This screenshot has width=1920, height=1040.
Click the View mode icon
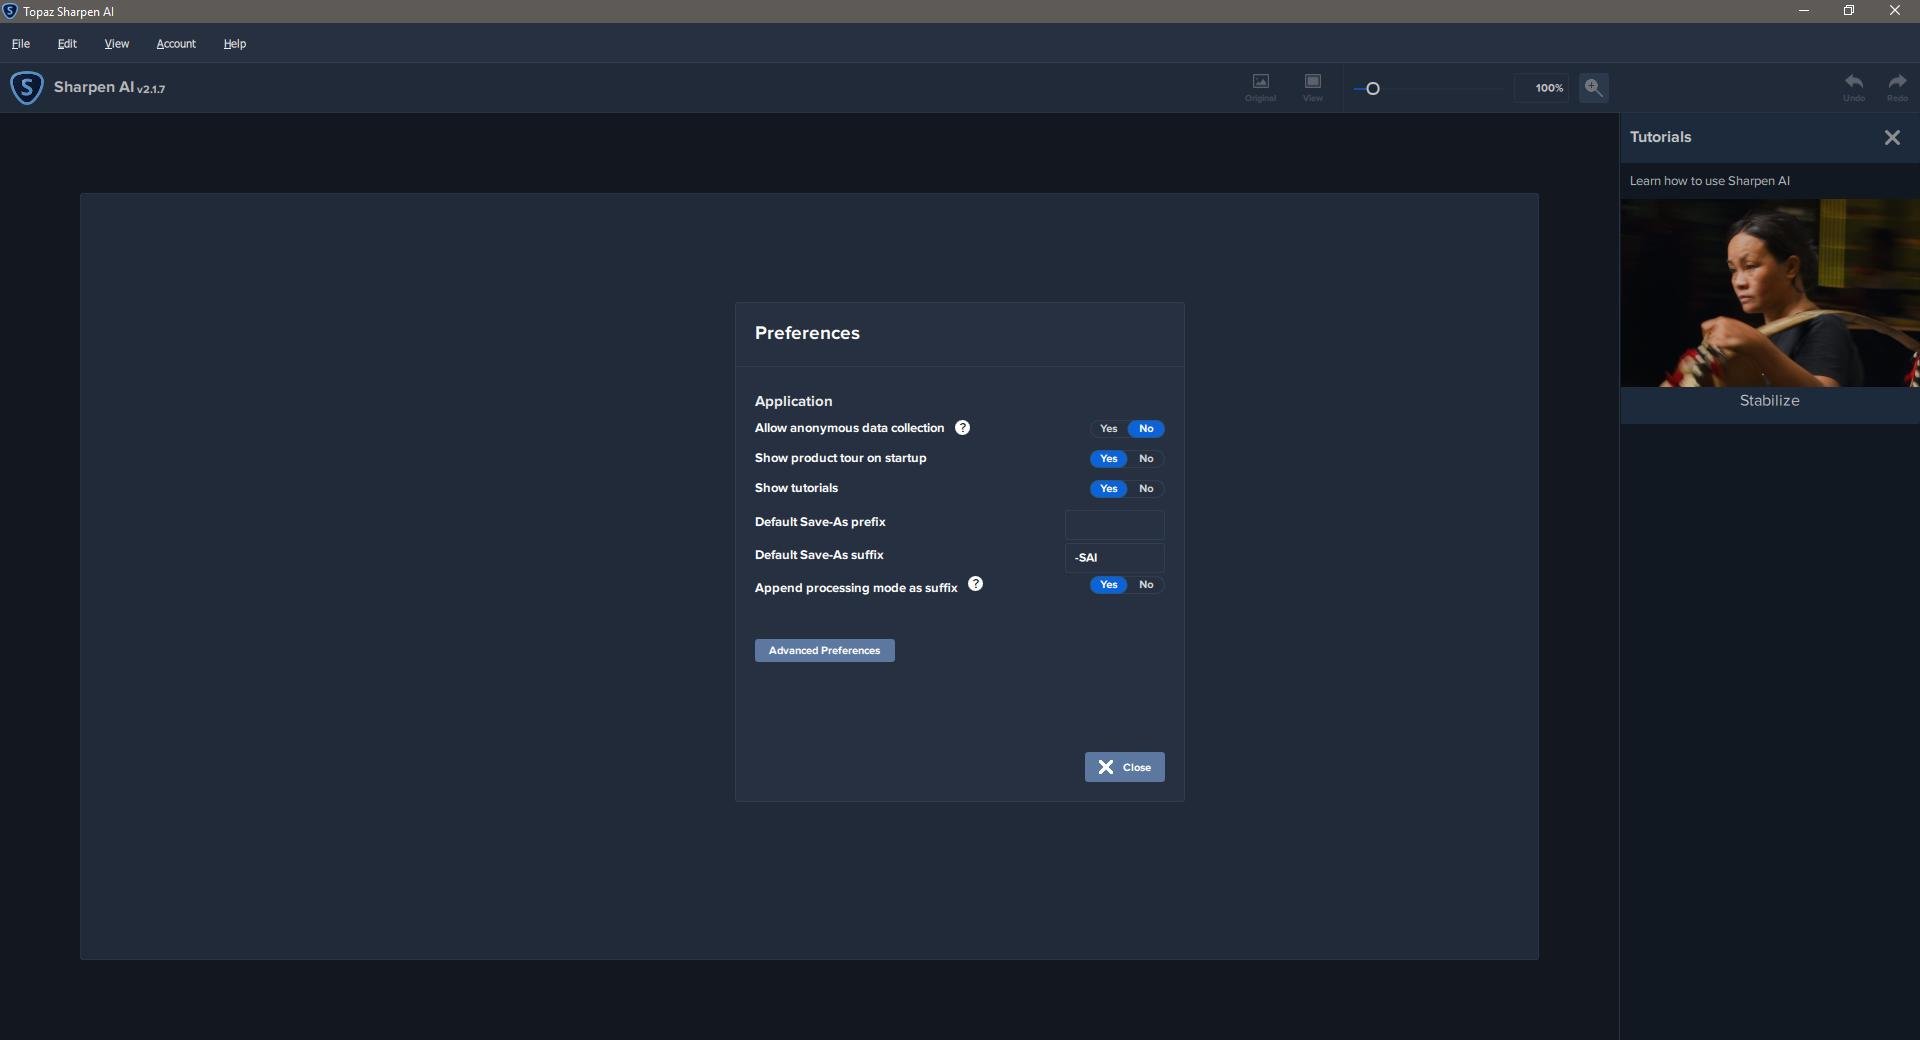click(x=1312, y=83)
